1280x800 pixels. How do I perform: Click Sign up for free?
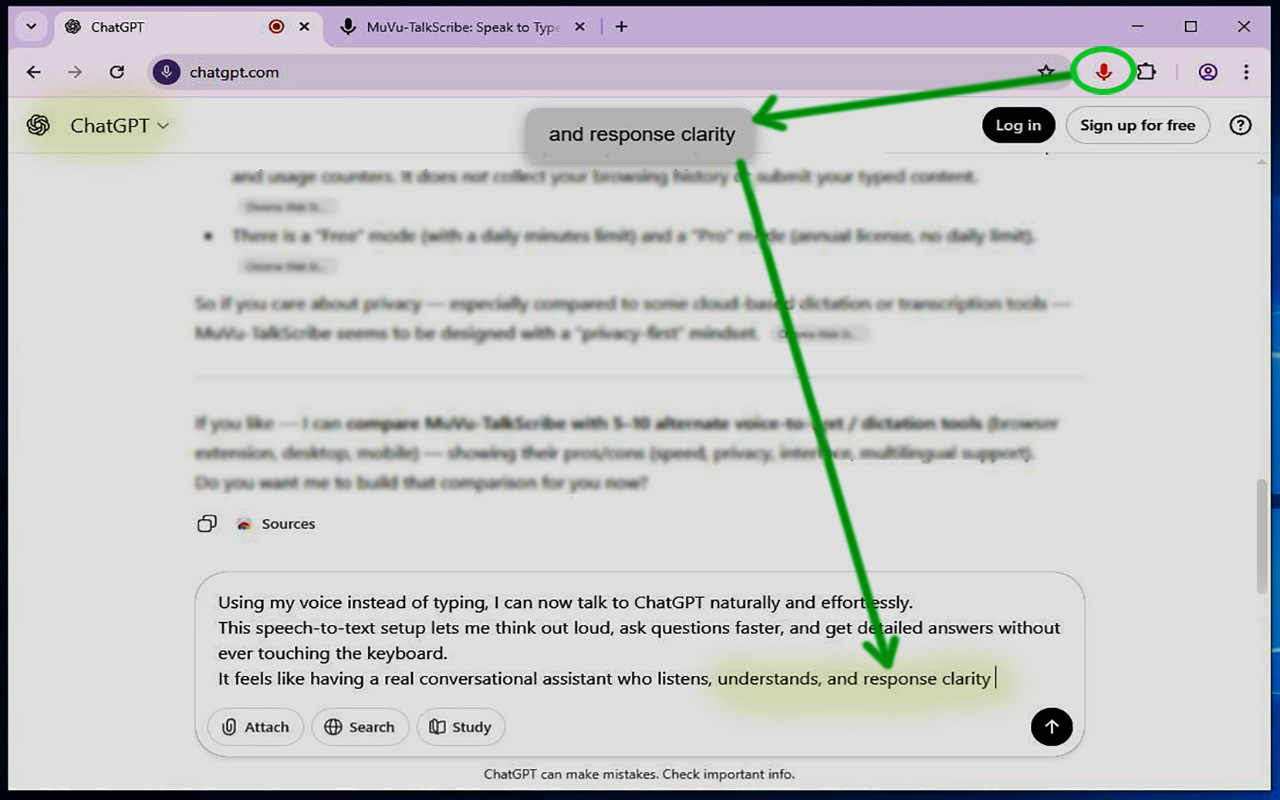(x=1137, y=125)
